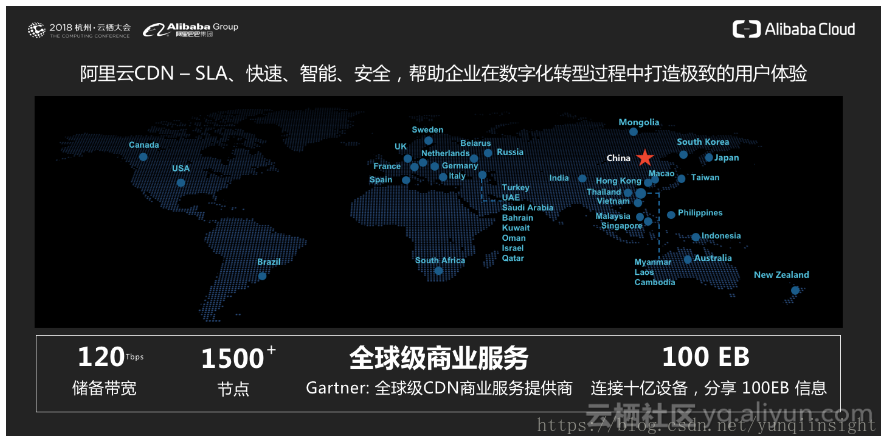The image size is (888, 445).
Task: Click the China map label
Action: pyautogui.click(x=618, y=158)
